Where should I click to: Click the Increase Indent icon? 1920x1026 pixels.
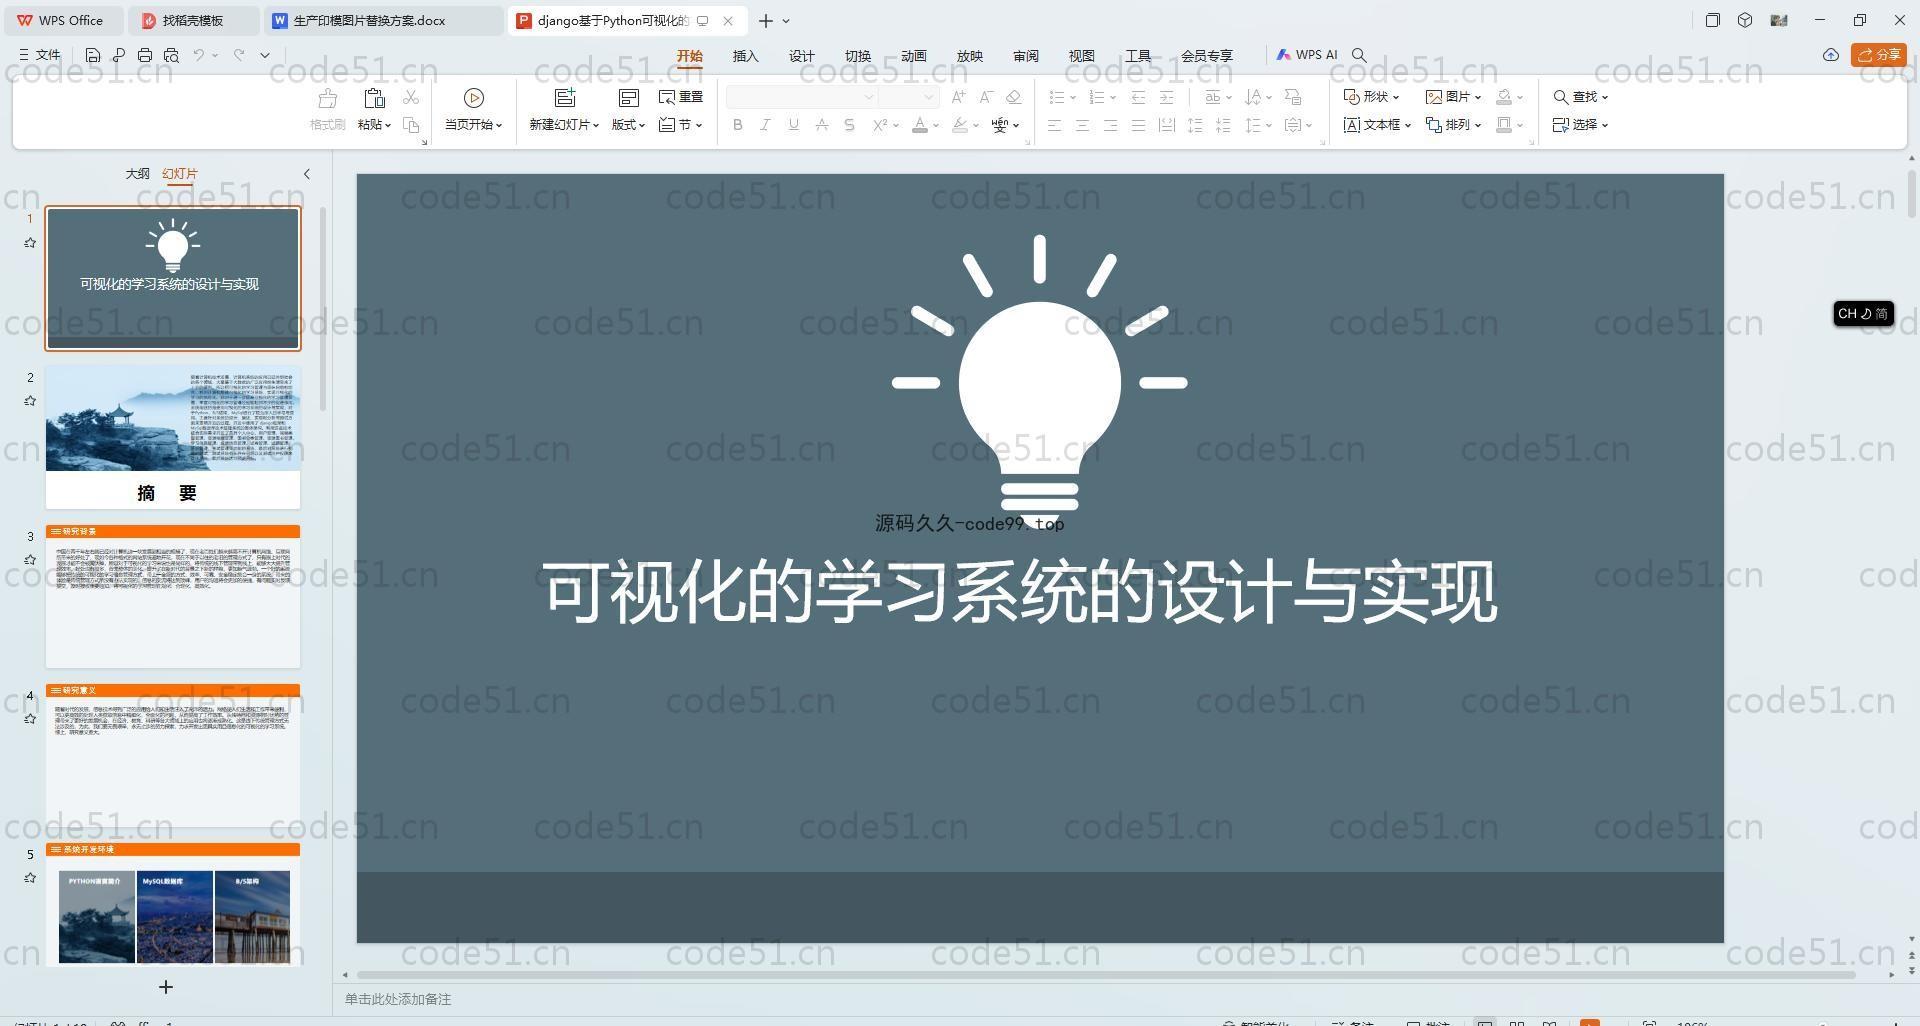[1166, 97]
